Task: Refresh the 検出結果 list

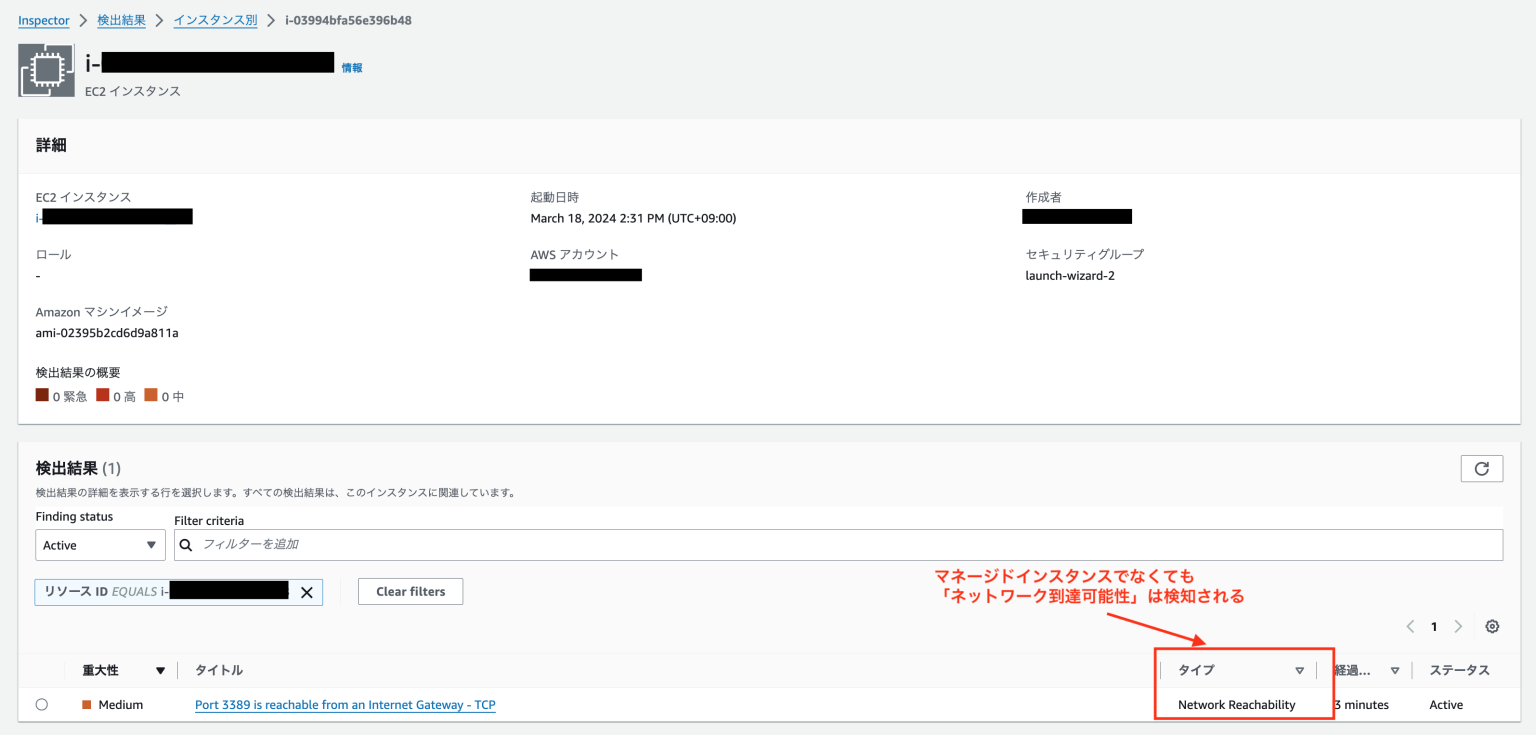Action: coord(1481,468)
